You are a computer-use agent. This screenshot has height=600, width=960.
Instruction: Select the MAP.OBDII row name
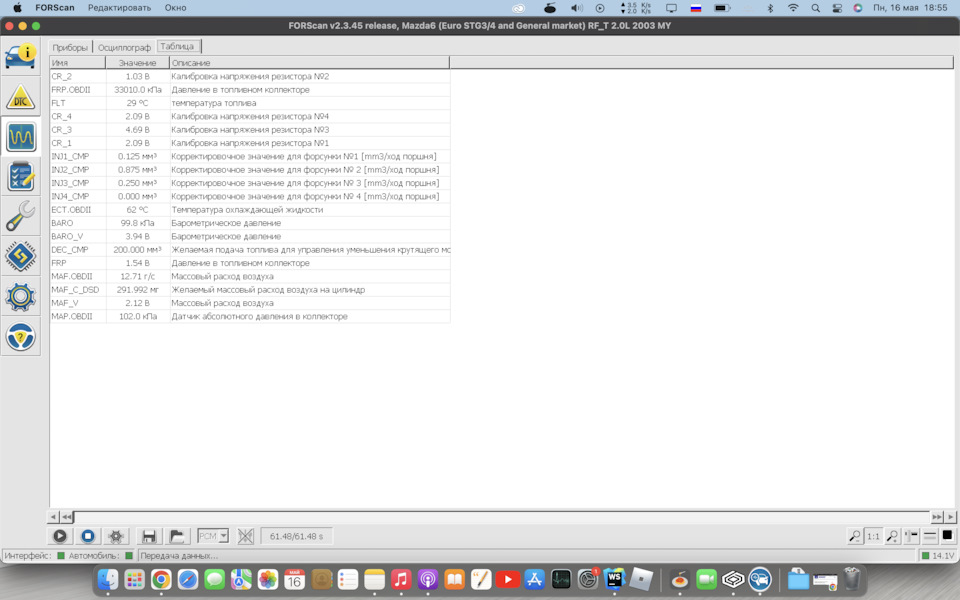tap(72, 317)
